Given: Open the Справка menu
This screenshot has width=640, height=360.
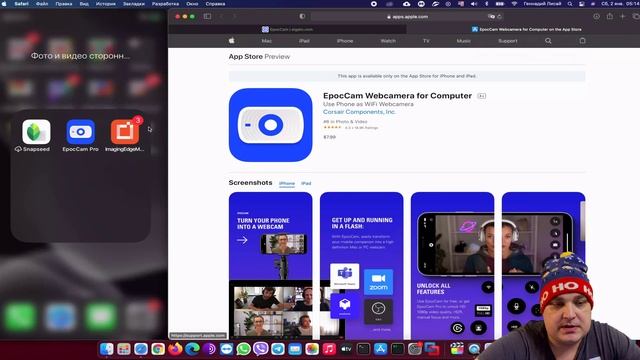Looking at the screenshot, I should click(x=215, y=4).
